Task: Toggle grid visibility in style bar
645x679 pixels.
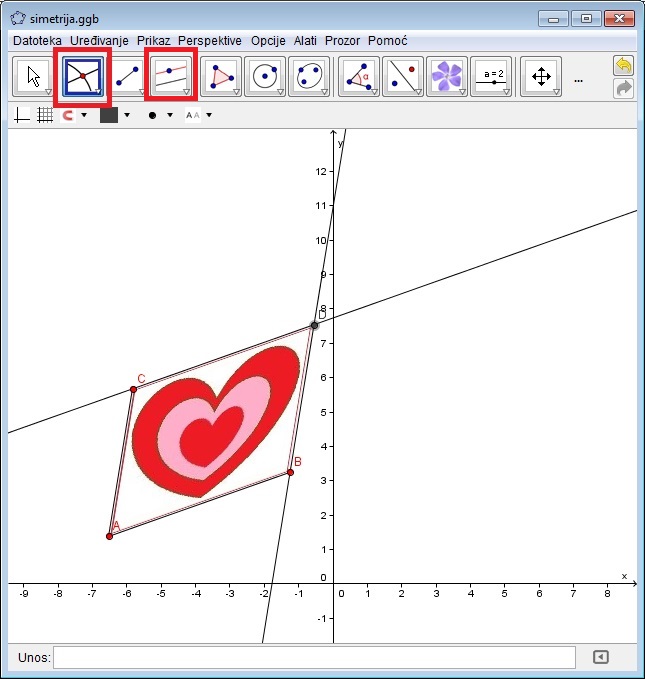Action: [45, 115]
